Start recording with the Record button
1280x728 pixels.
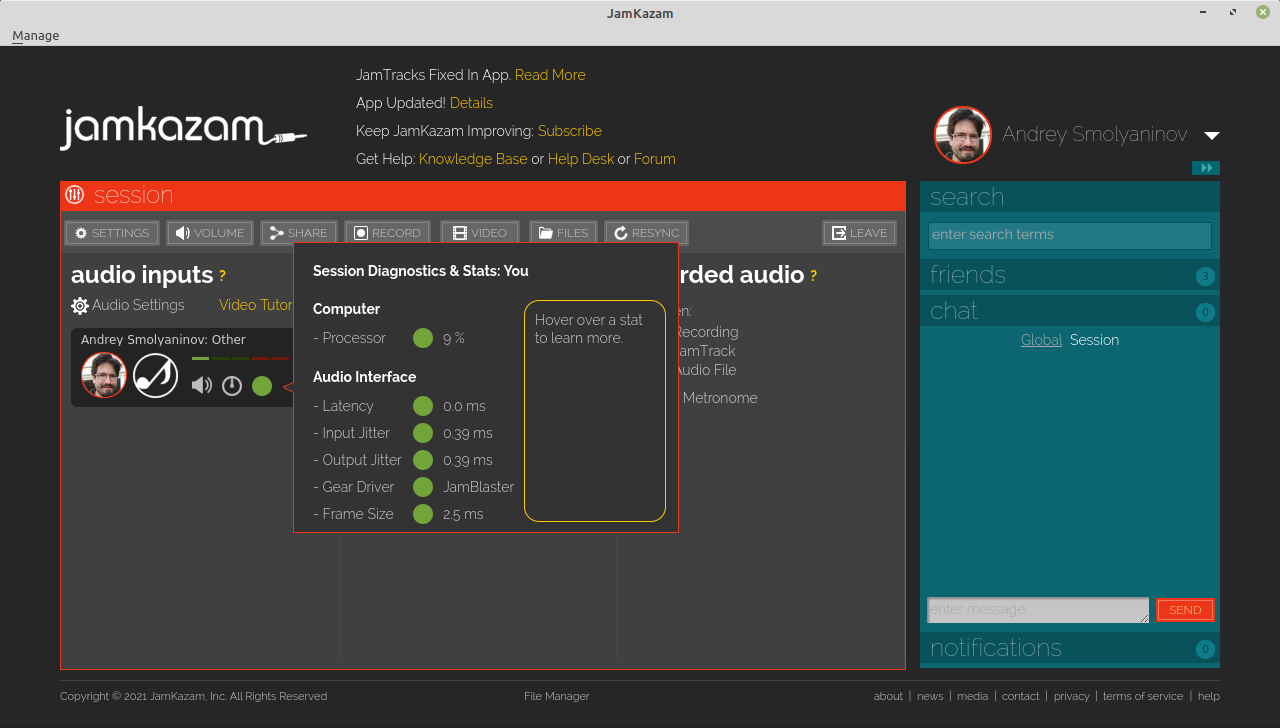(387, 233)
